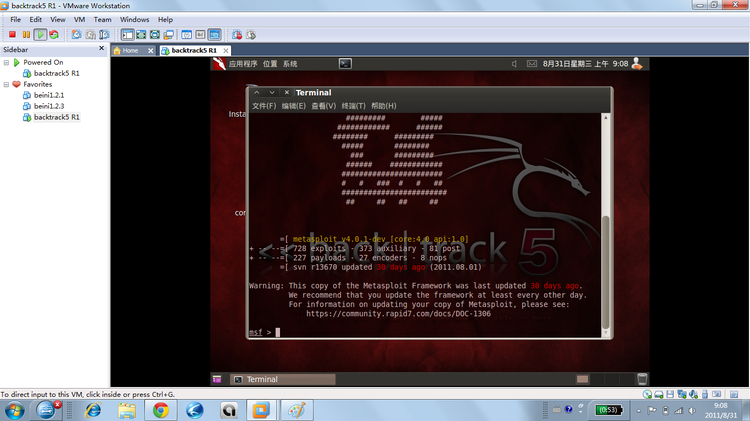This screenshot has height=421, width=750.
Task: Click the Terminal scrollbar up arrow
Action: pyautogui.click(x=606, y=118)
